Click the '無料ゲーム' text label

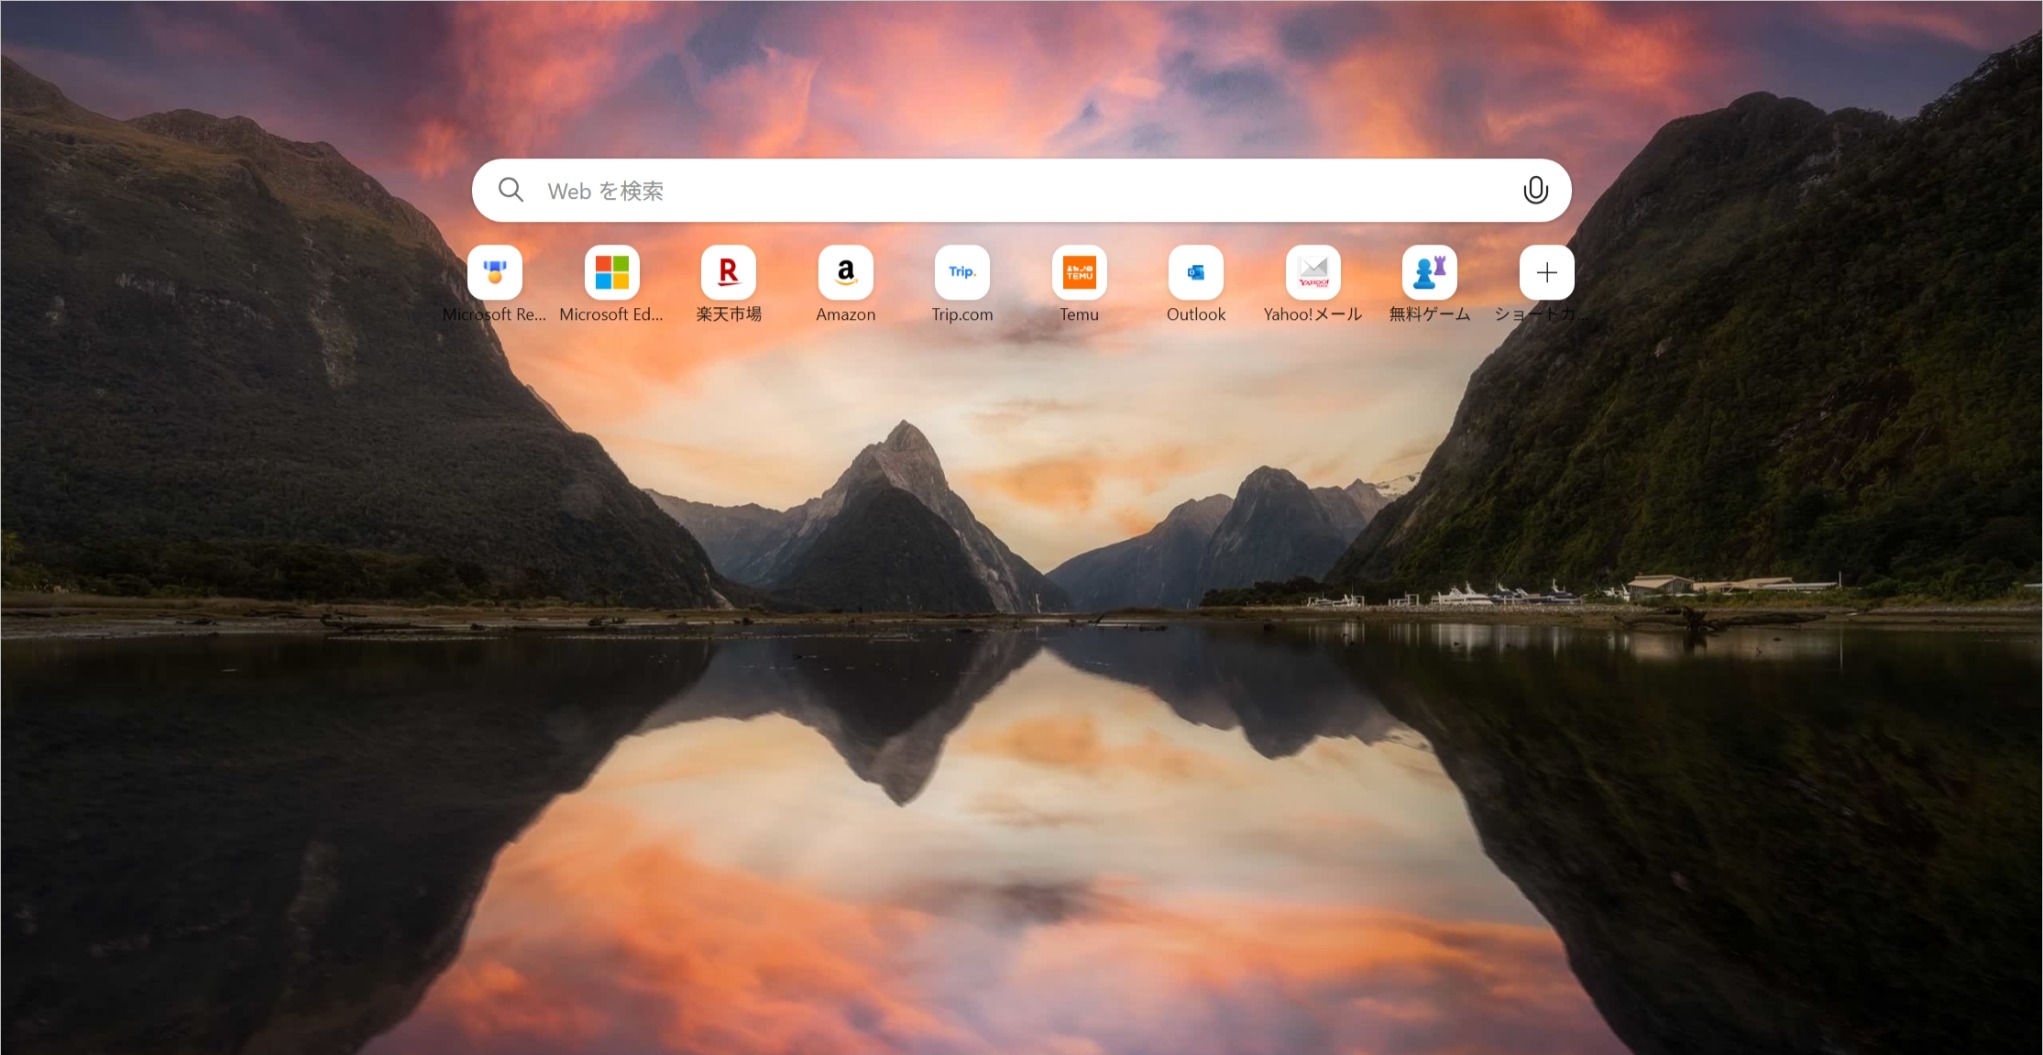[x=1430, y=314]
